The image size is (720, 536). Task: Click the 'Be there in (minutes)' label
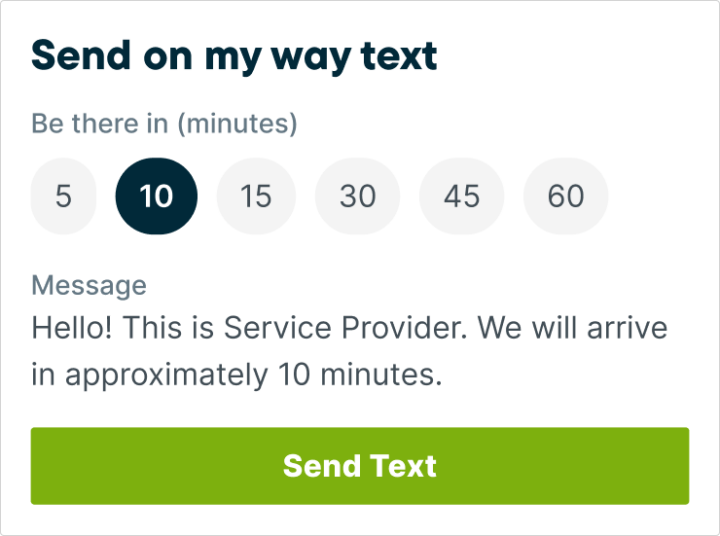tap(164, 124)
